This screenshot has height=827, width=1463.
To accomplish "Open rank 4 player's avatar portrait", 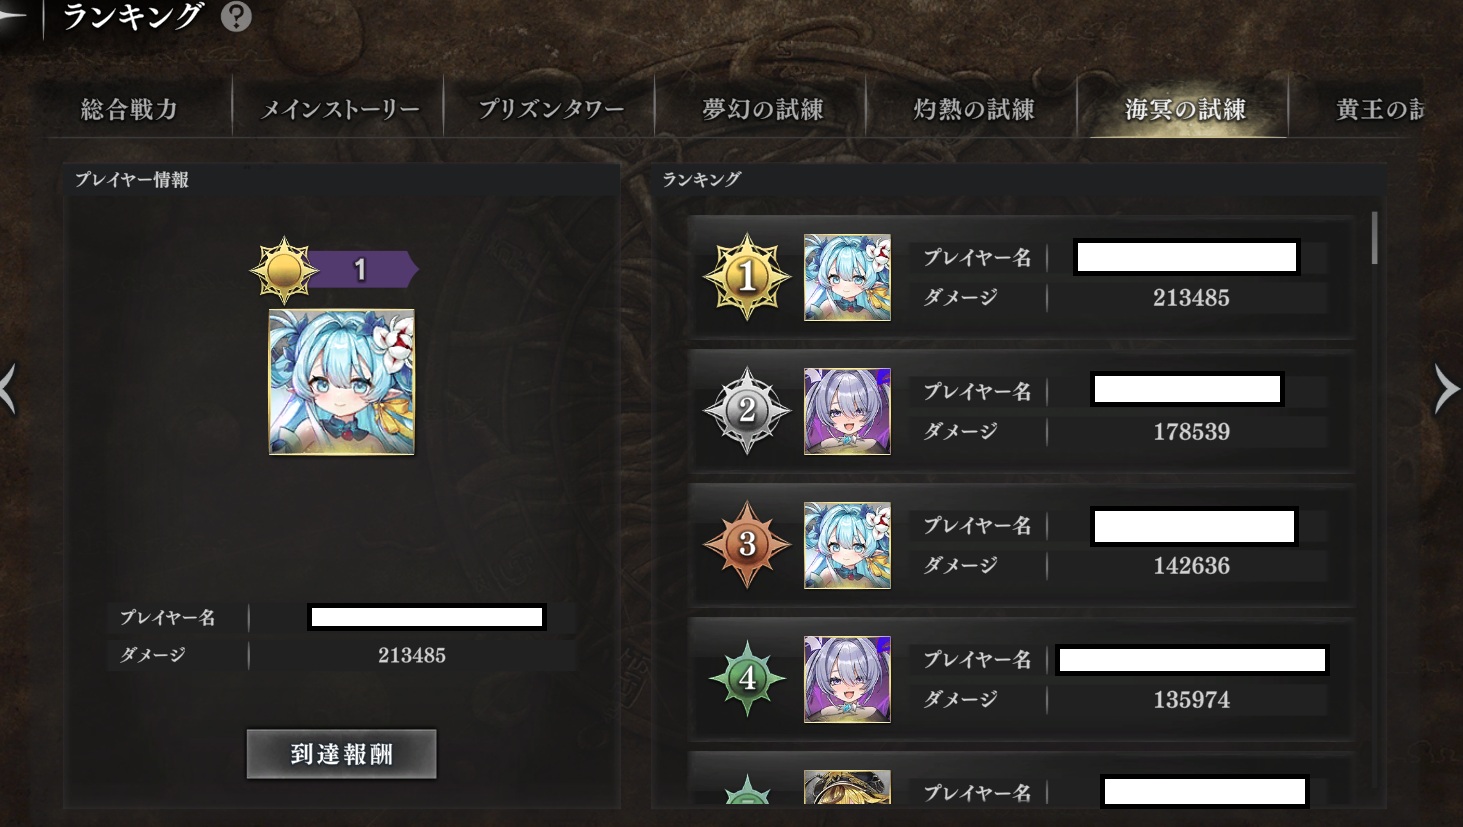I will pos(847,679).
